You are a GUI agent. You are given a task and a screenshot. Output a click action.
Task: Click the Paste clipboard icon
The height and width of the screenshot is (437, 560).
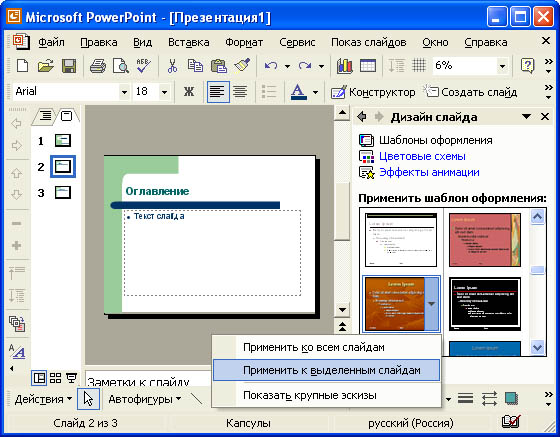click(219, 66)
